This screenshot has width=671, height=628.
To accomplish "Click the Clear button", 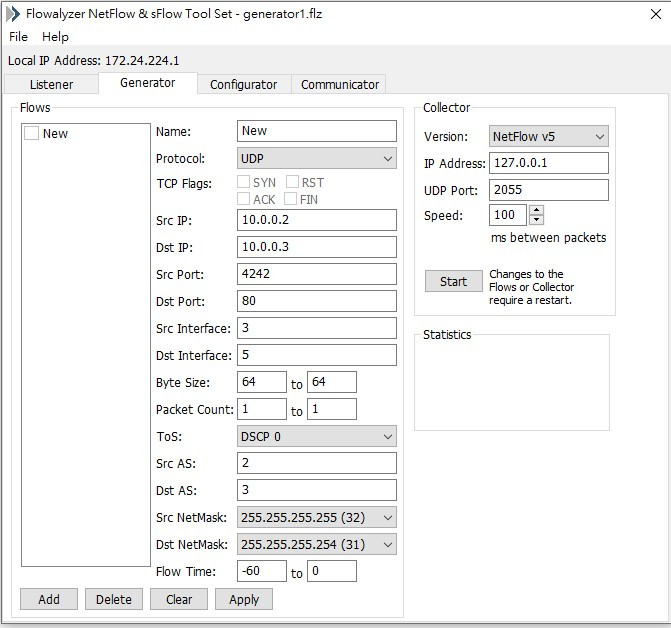I will coord(179,599).
